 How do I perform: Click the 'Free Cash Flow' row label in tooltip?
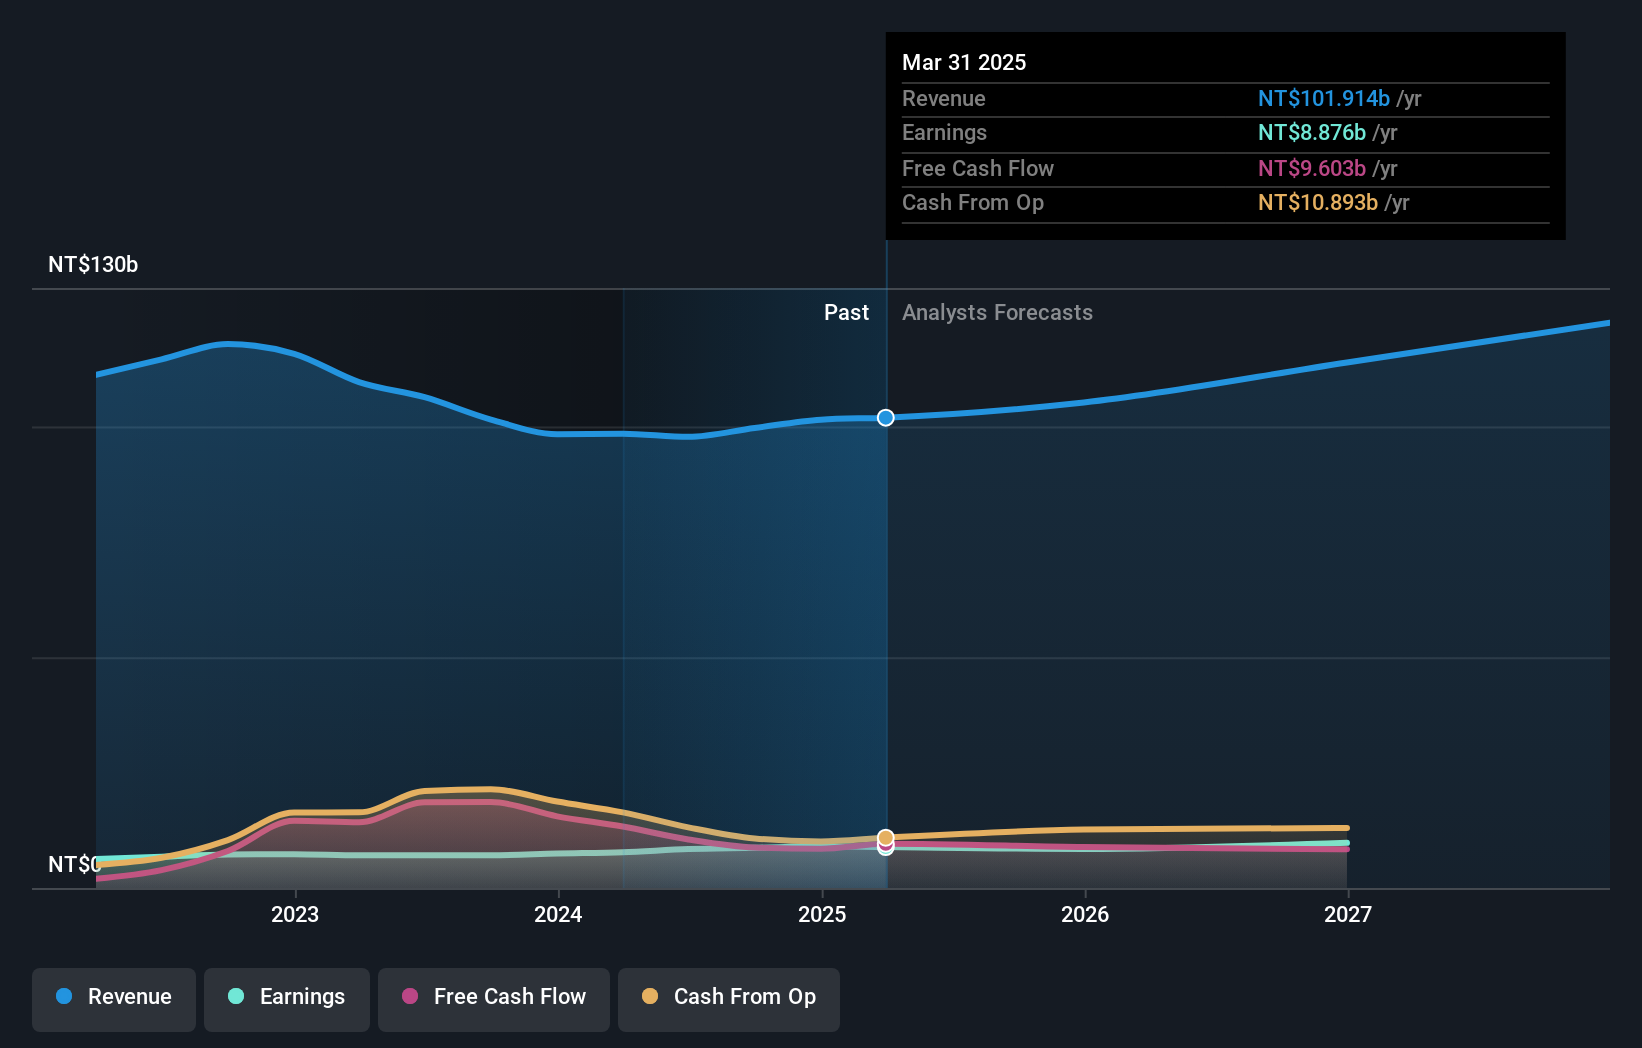(x=978, y=168)
